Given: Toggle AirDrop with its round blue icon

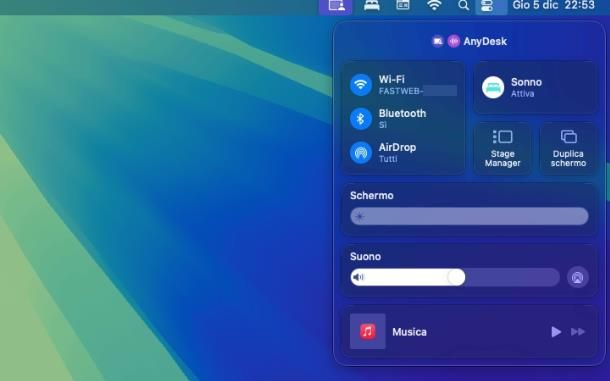Looking at the screenshot, I should point(361,153).
